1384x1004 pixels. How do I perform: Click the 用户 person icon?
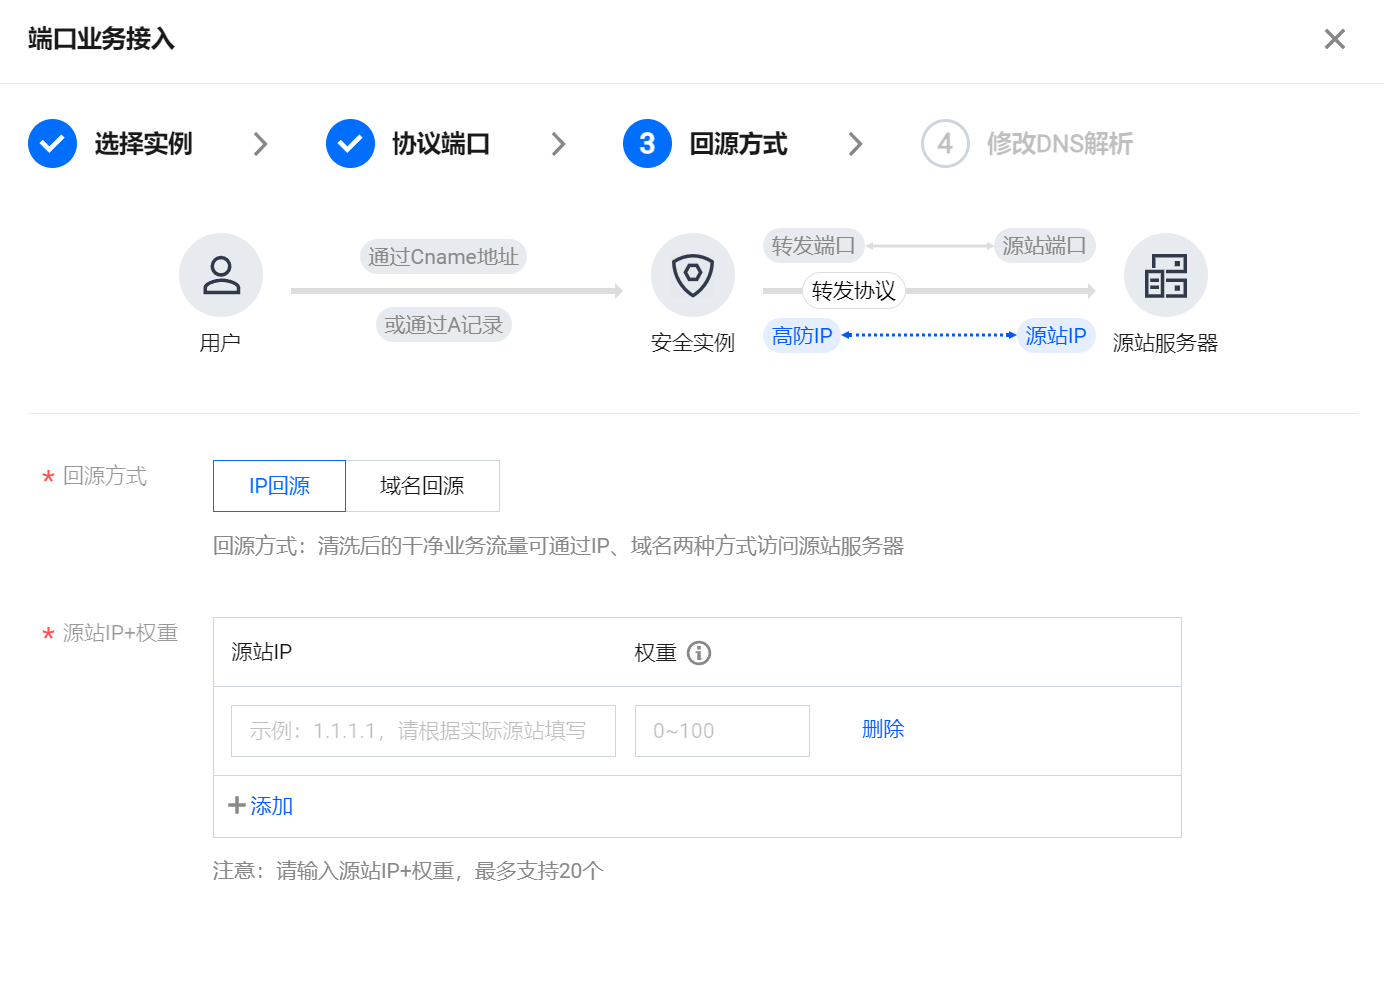click(x=221, y=275)
